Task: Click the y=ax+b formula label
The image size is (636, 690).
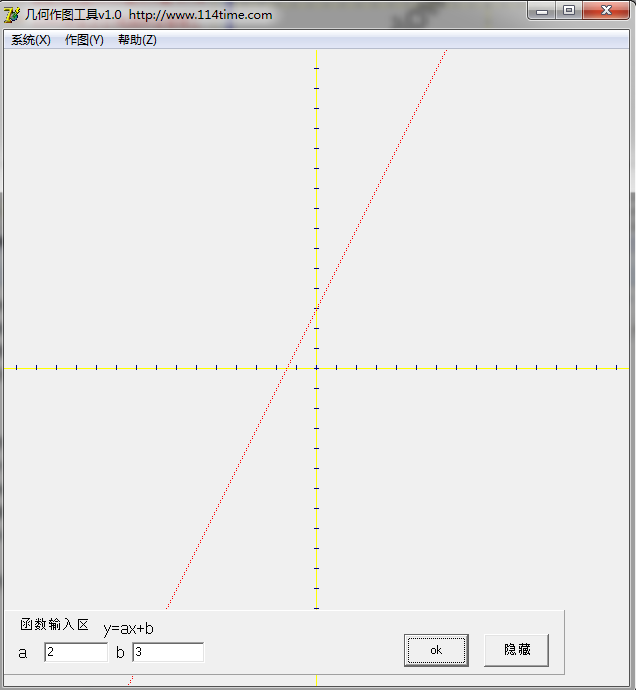Action: pyautogui.click(x=129, y=628)
